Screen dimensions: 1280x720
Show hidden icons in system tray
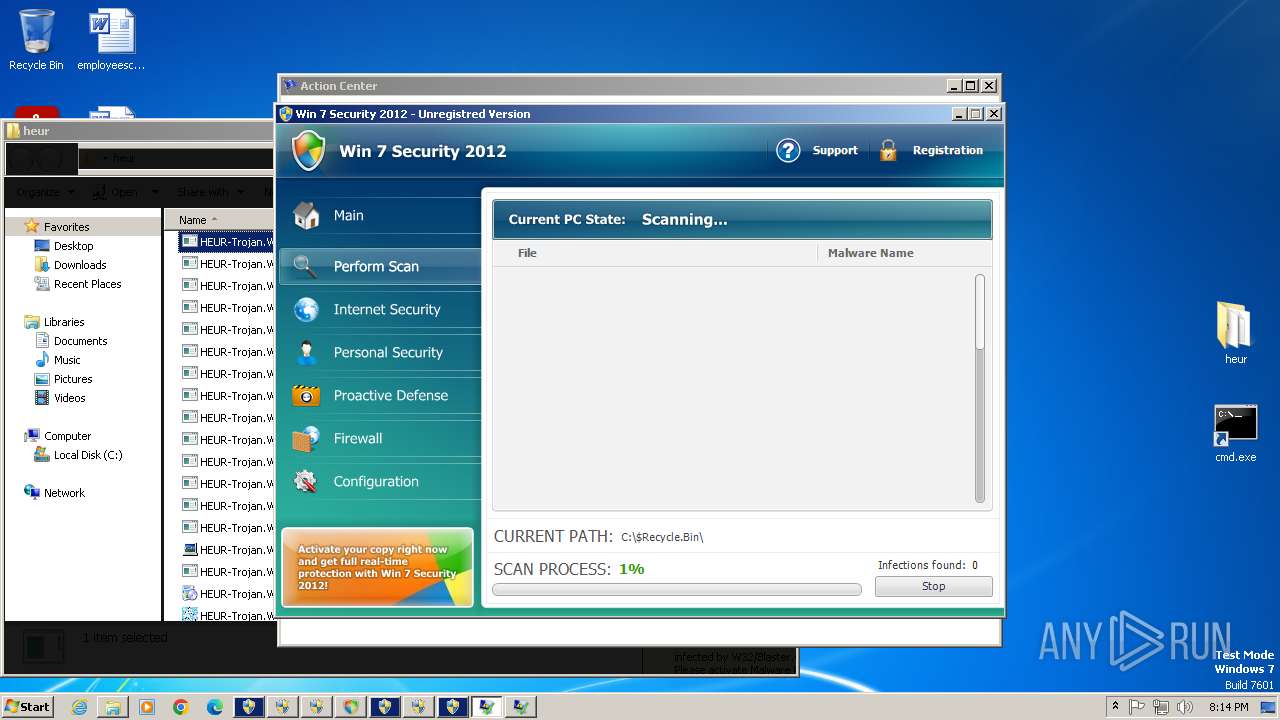click(x=1115, y=707)
